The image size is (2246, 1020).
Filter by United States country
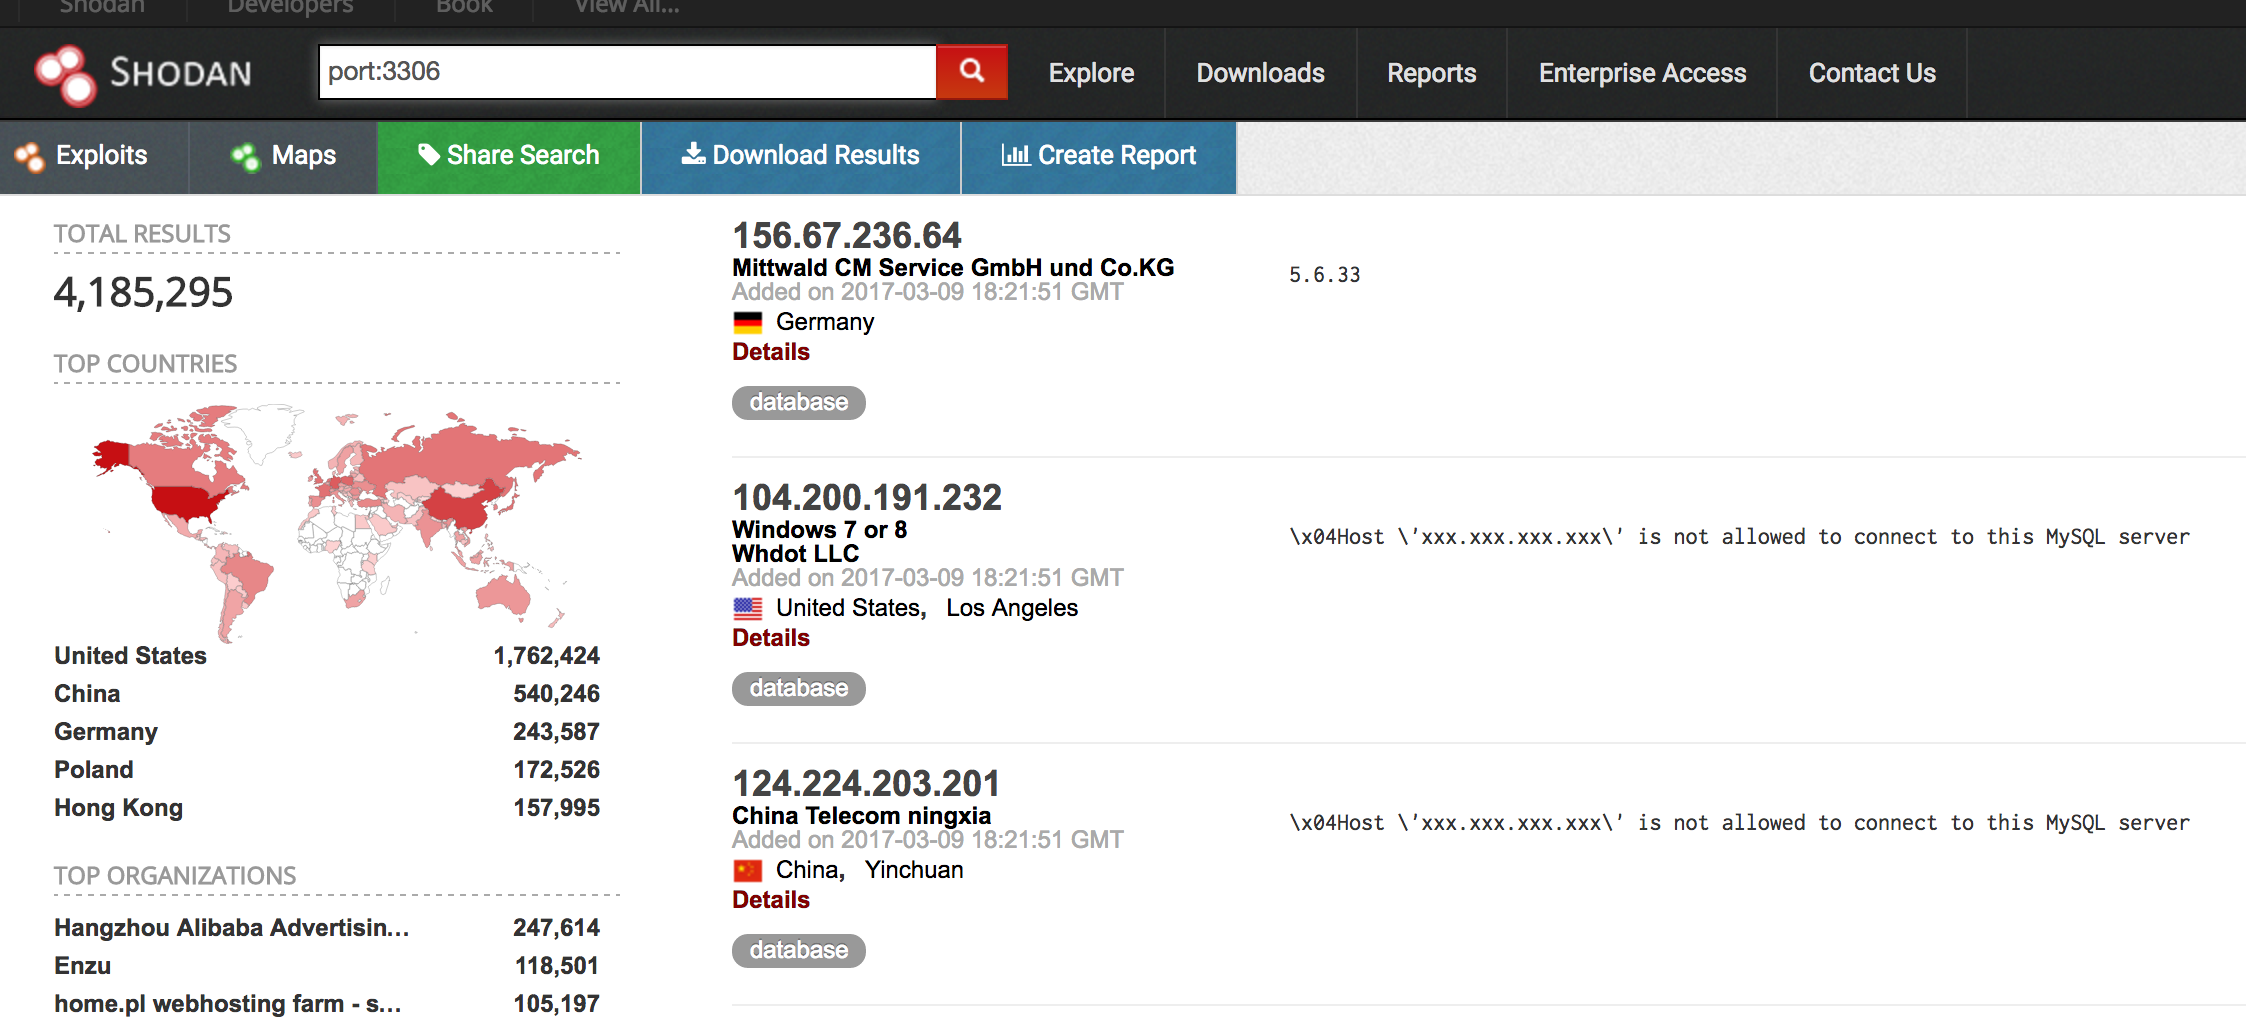pyautogui.click(x=130, y=656)
